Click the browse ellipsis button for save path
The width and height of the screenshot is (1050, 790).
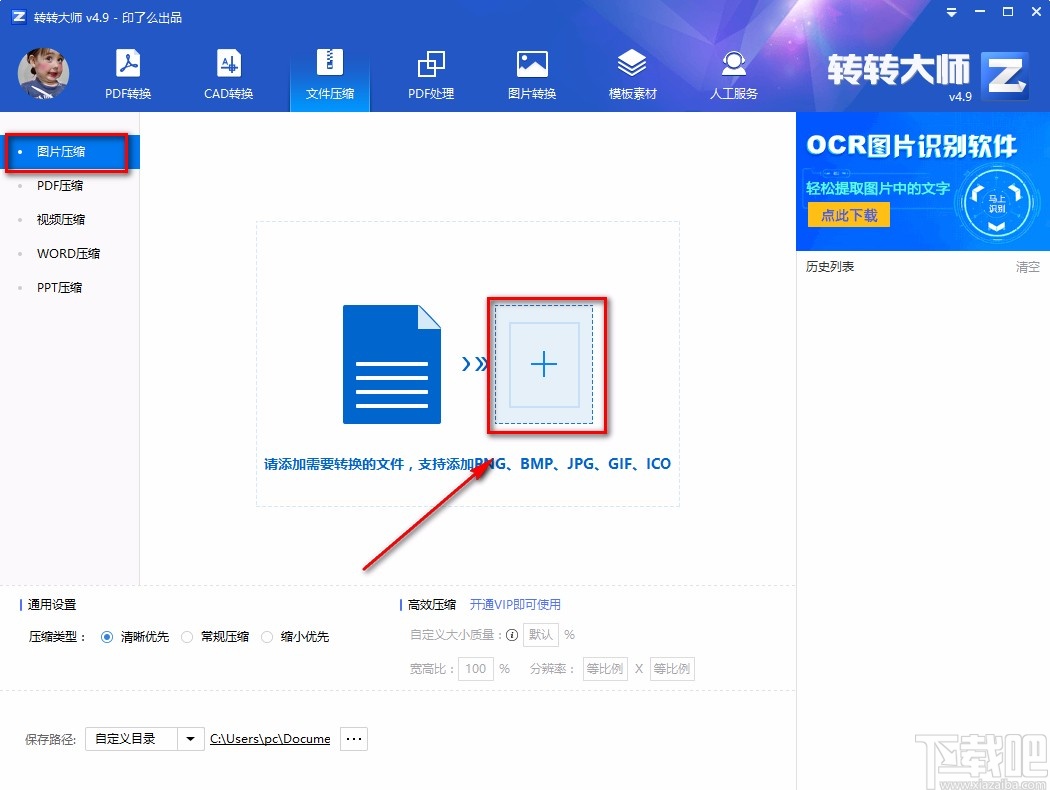353,738
